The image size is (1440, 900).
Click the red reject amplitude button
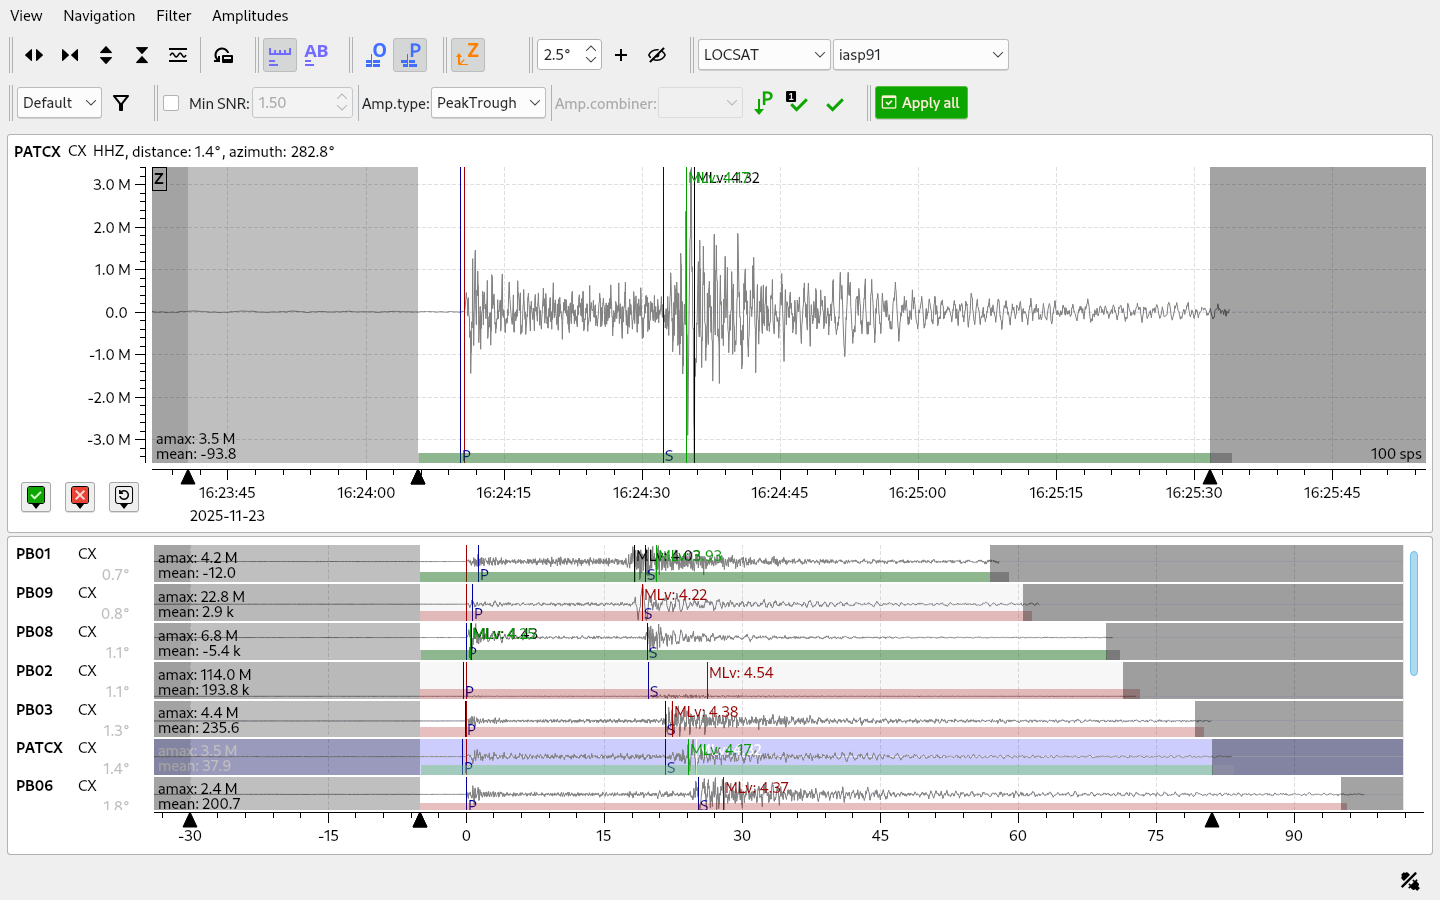coord(80,496)
